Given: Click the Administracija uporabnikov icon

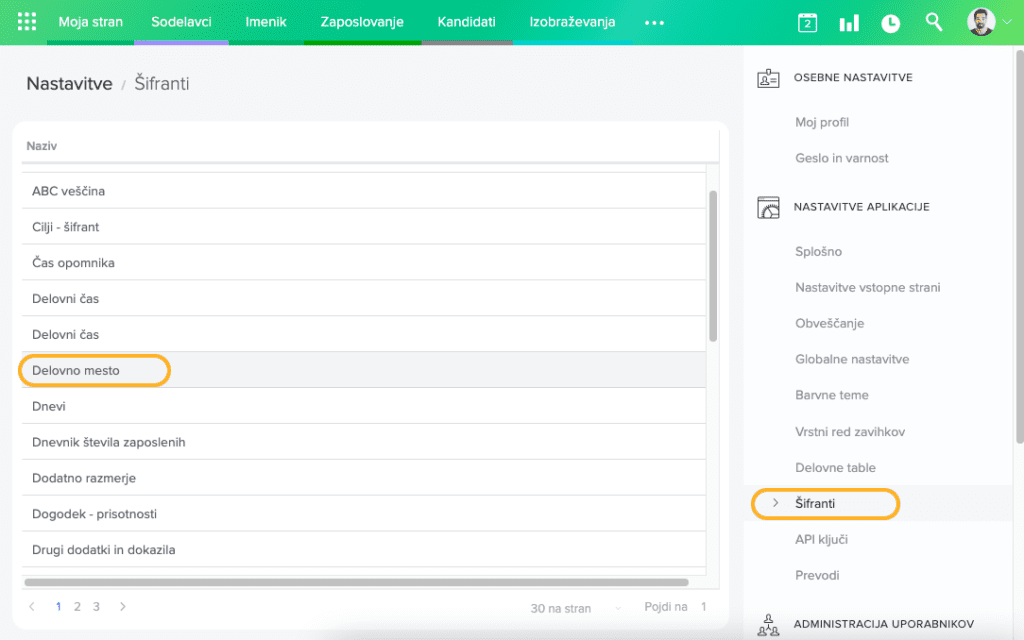Looking at the screenshot, I should (768, 625).
